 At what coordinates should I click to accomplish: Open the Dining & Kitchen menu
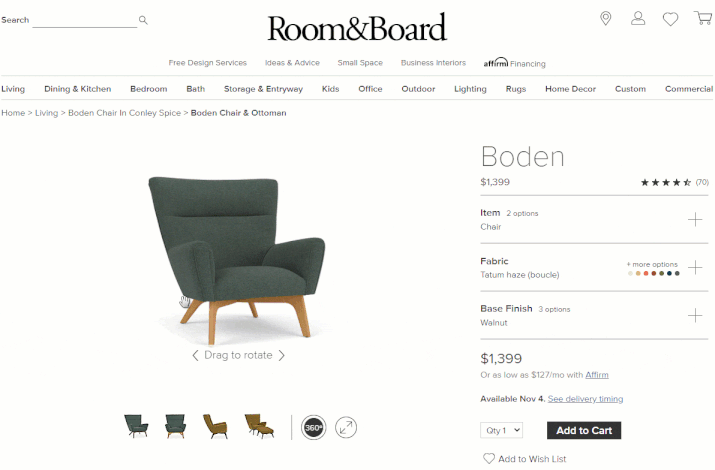pyautogui.click(x=78, y=89)
